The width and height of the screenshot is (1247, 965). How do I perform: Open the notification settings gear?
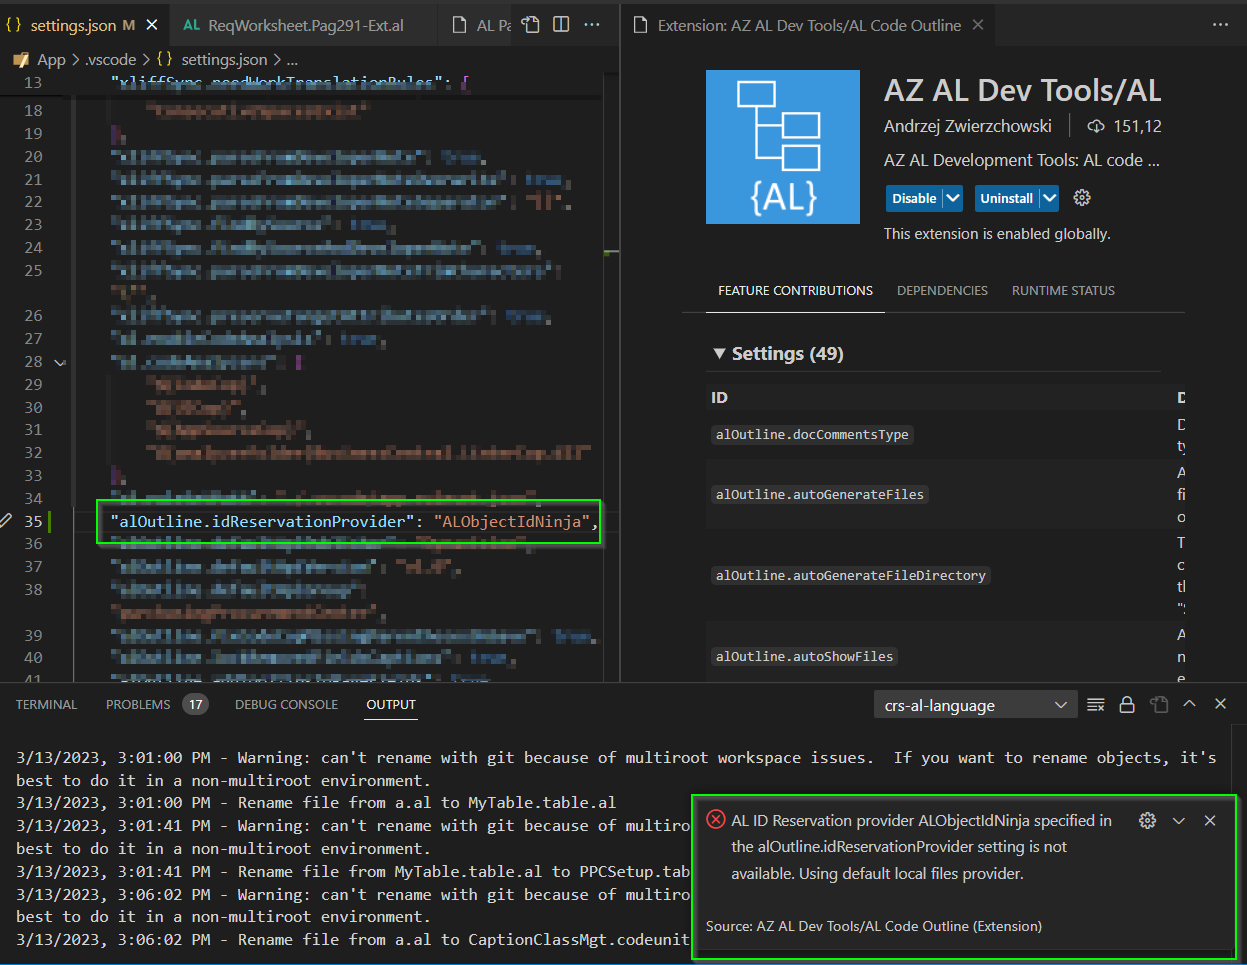tap(1147, 820)
